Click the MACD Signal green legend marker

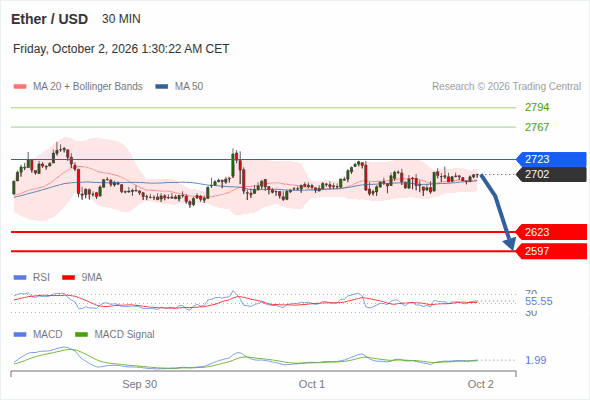point(82,335)
